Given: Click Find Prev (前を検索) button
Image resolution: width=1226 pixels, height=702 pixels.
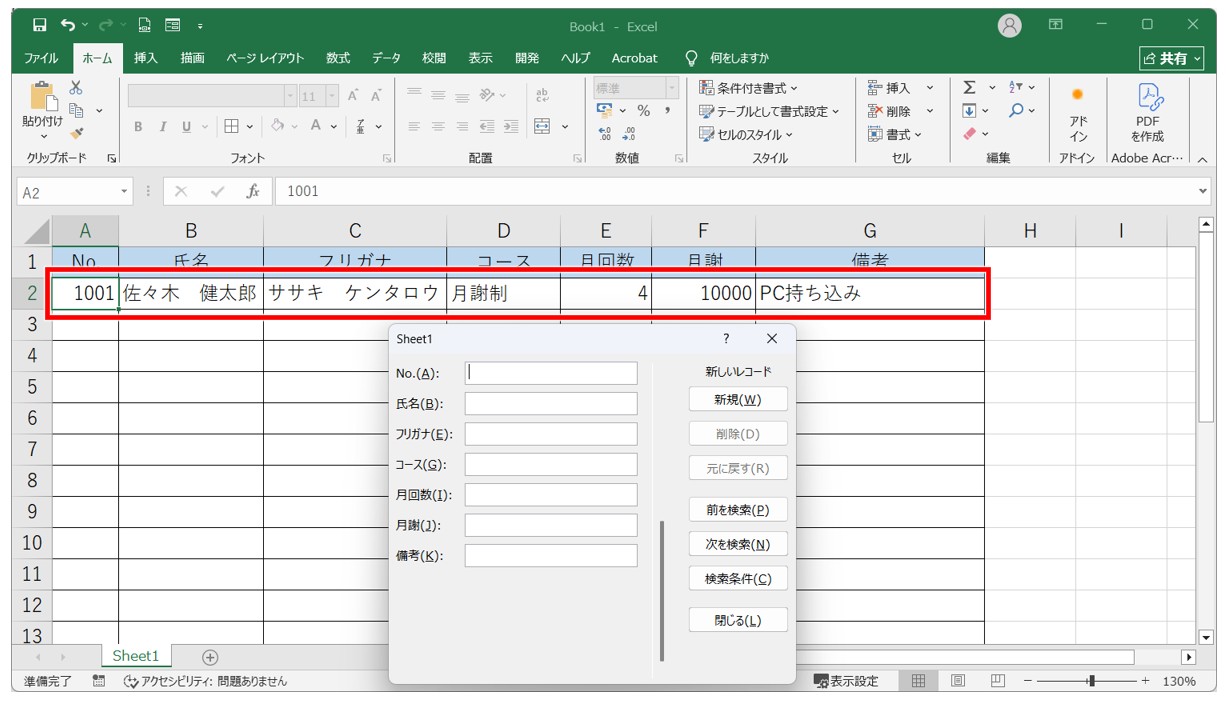Looking at the screenshot, I should [738, 509].
